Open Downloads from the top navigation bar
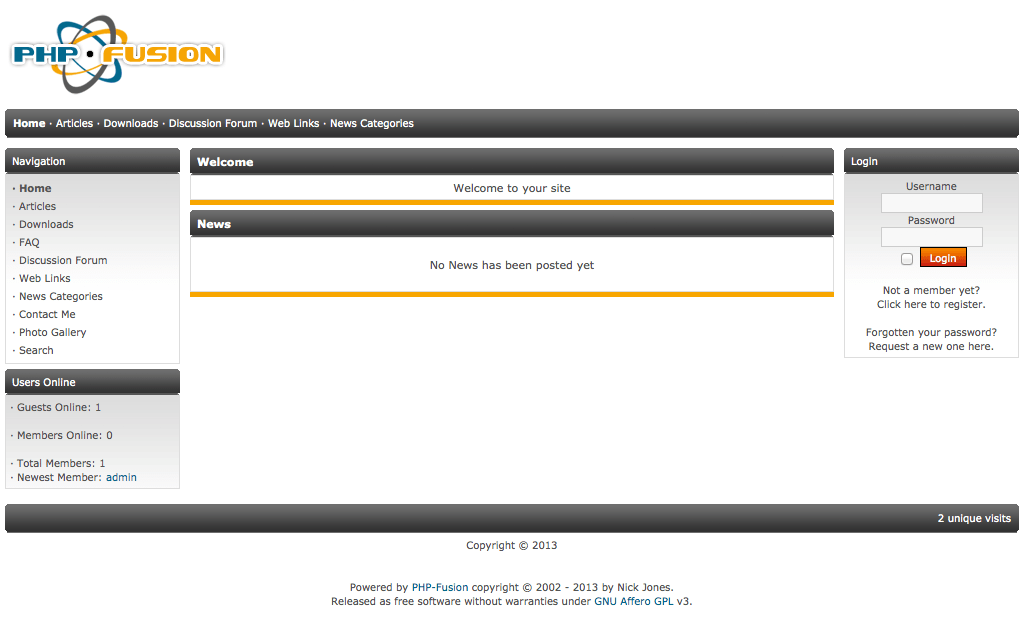 131,123
